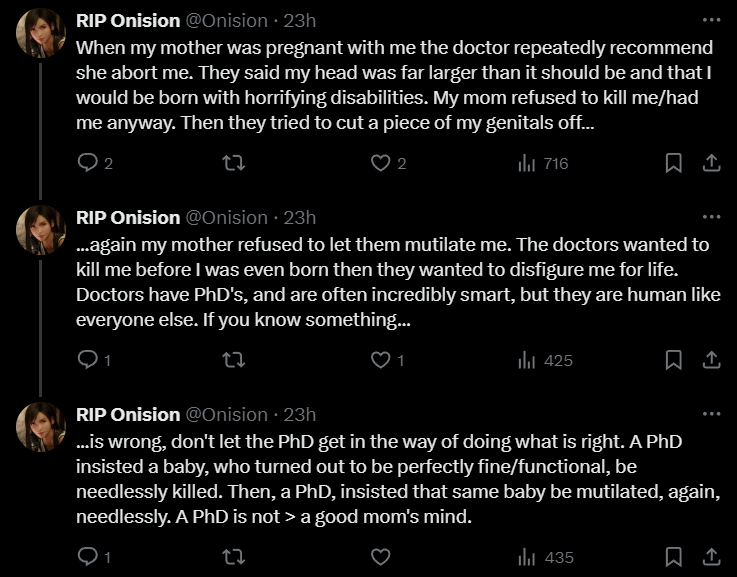The height and width of the screenshot is (577, 737).
Task: Like the first tweet with 2 likes
Action: coord(381,163)
